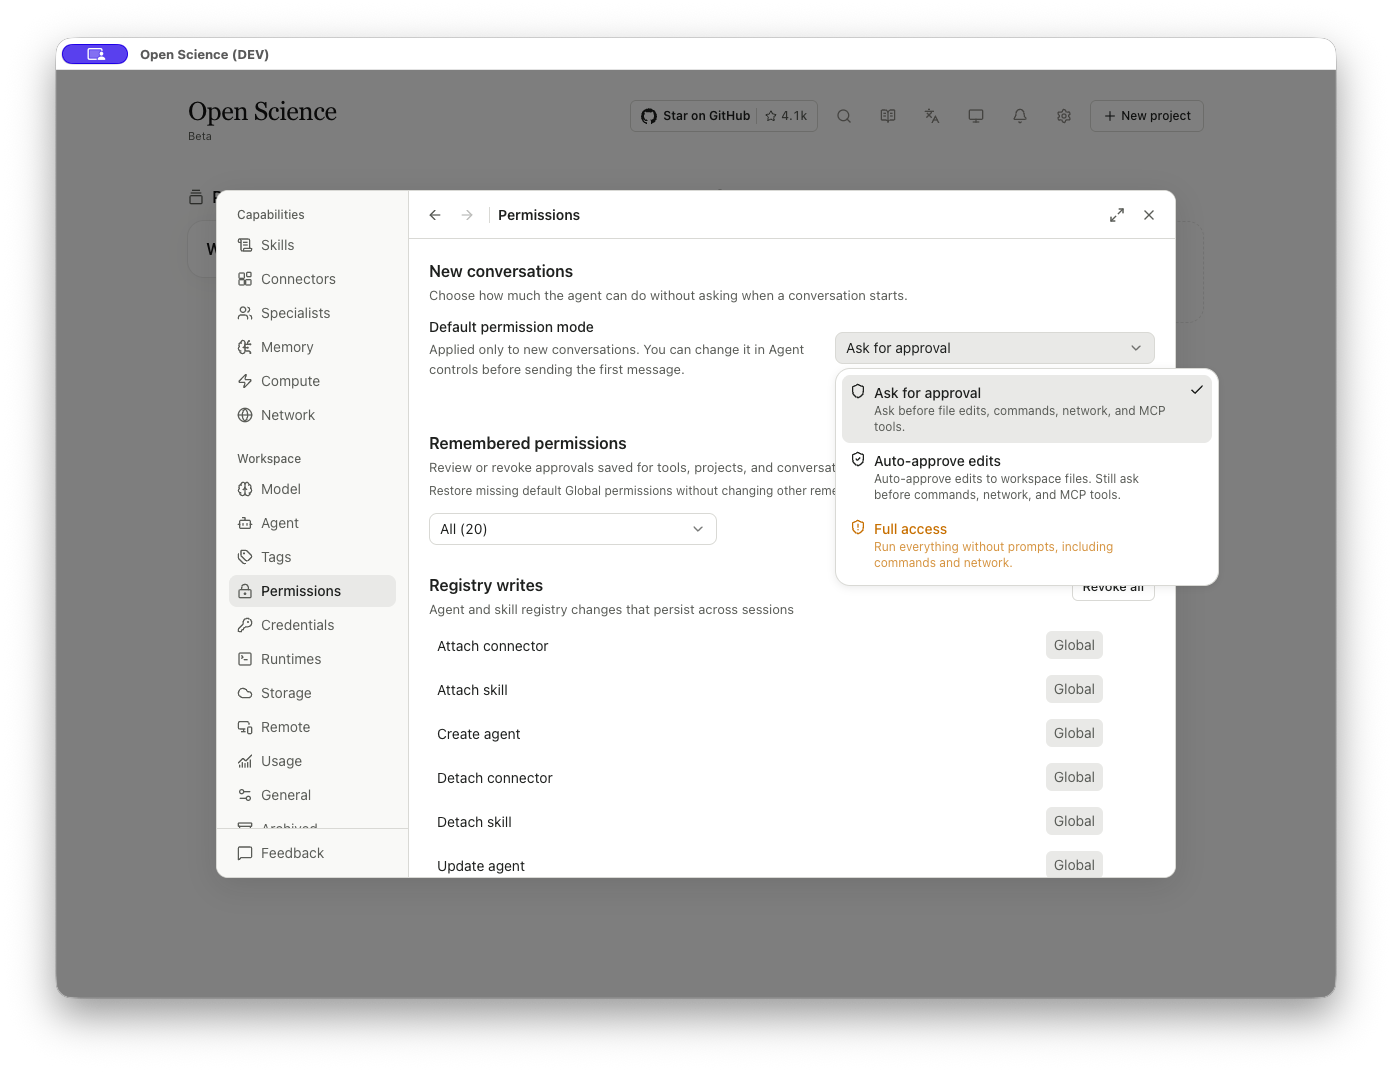
Task: Open the All (20) filter dropdown
Action: 573,529
